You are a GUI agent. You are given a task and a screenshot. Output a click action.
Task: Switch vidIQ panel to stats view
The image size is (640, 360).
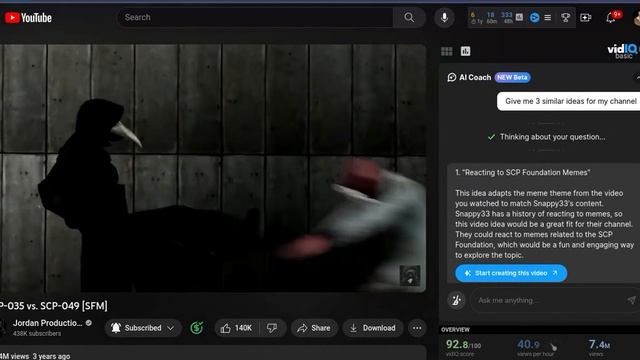[465, 51]
